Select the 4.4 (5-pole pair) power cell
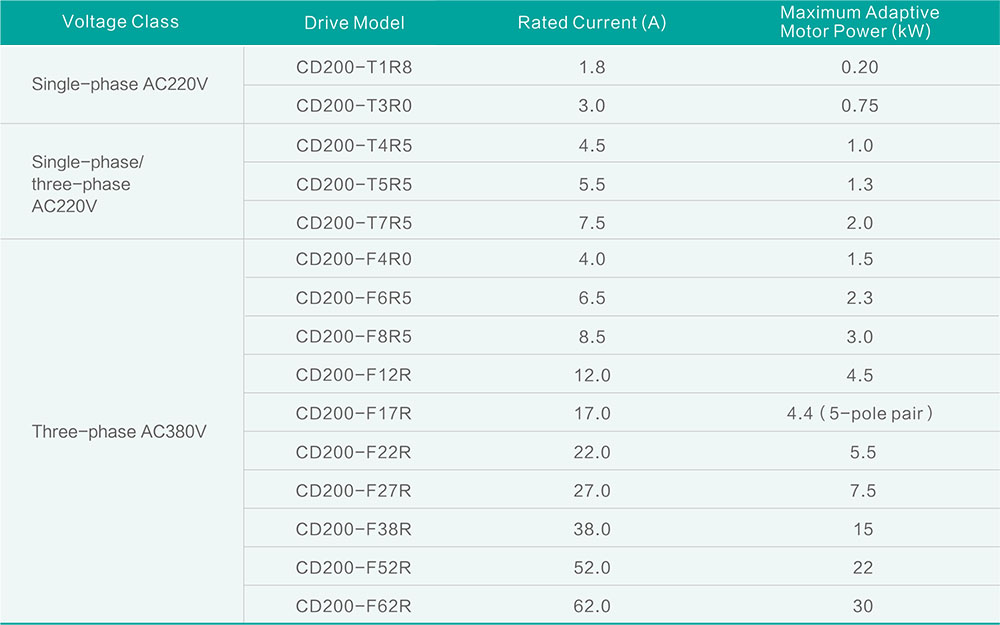Viewport: 1000px width, 625px height. click(x=860, y=413)
